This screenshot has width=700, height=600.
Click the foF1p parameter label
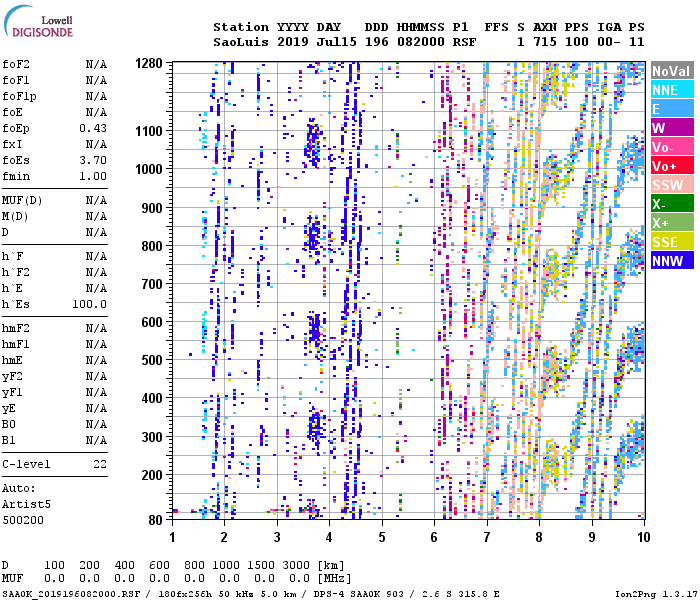[19, 96]
